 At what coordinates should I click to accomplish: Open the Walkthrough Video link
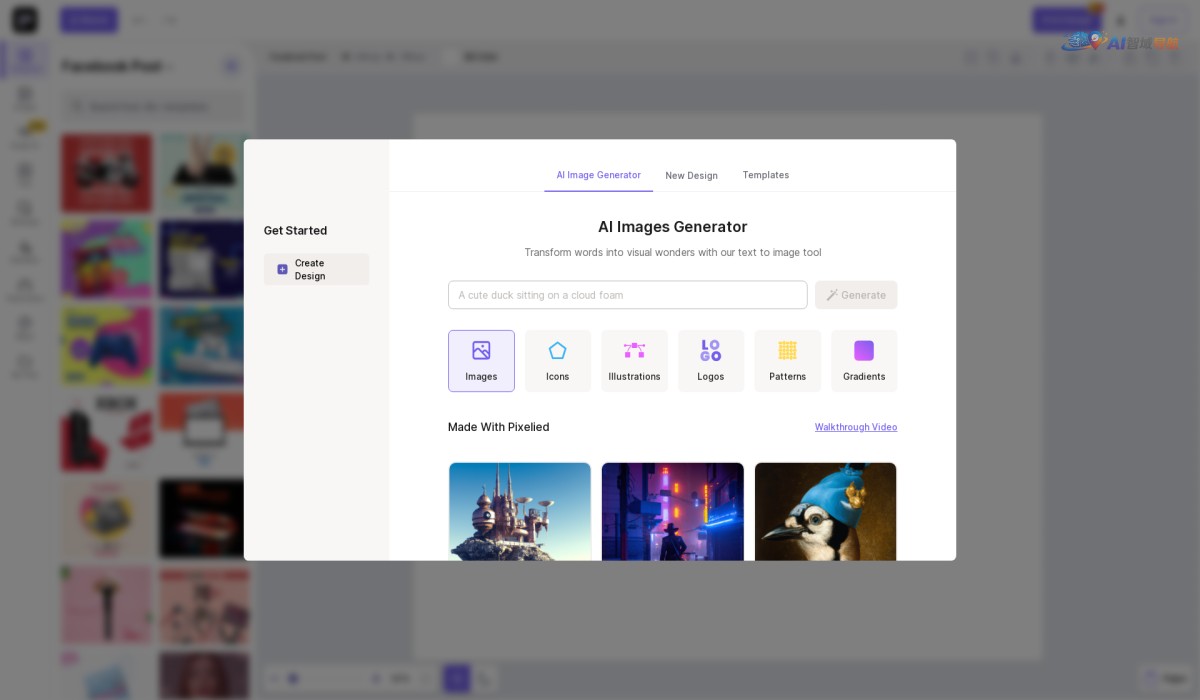click(x=855, y=427)
